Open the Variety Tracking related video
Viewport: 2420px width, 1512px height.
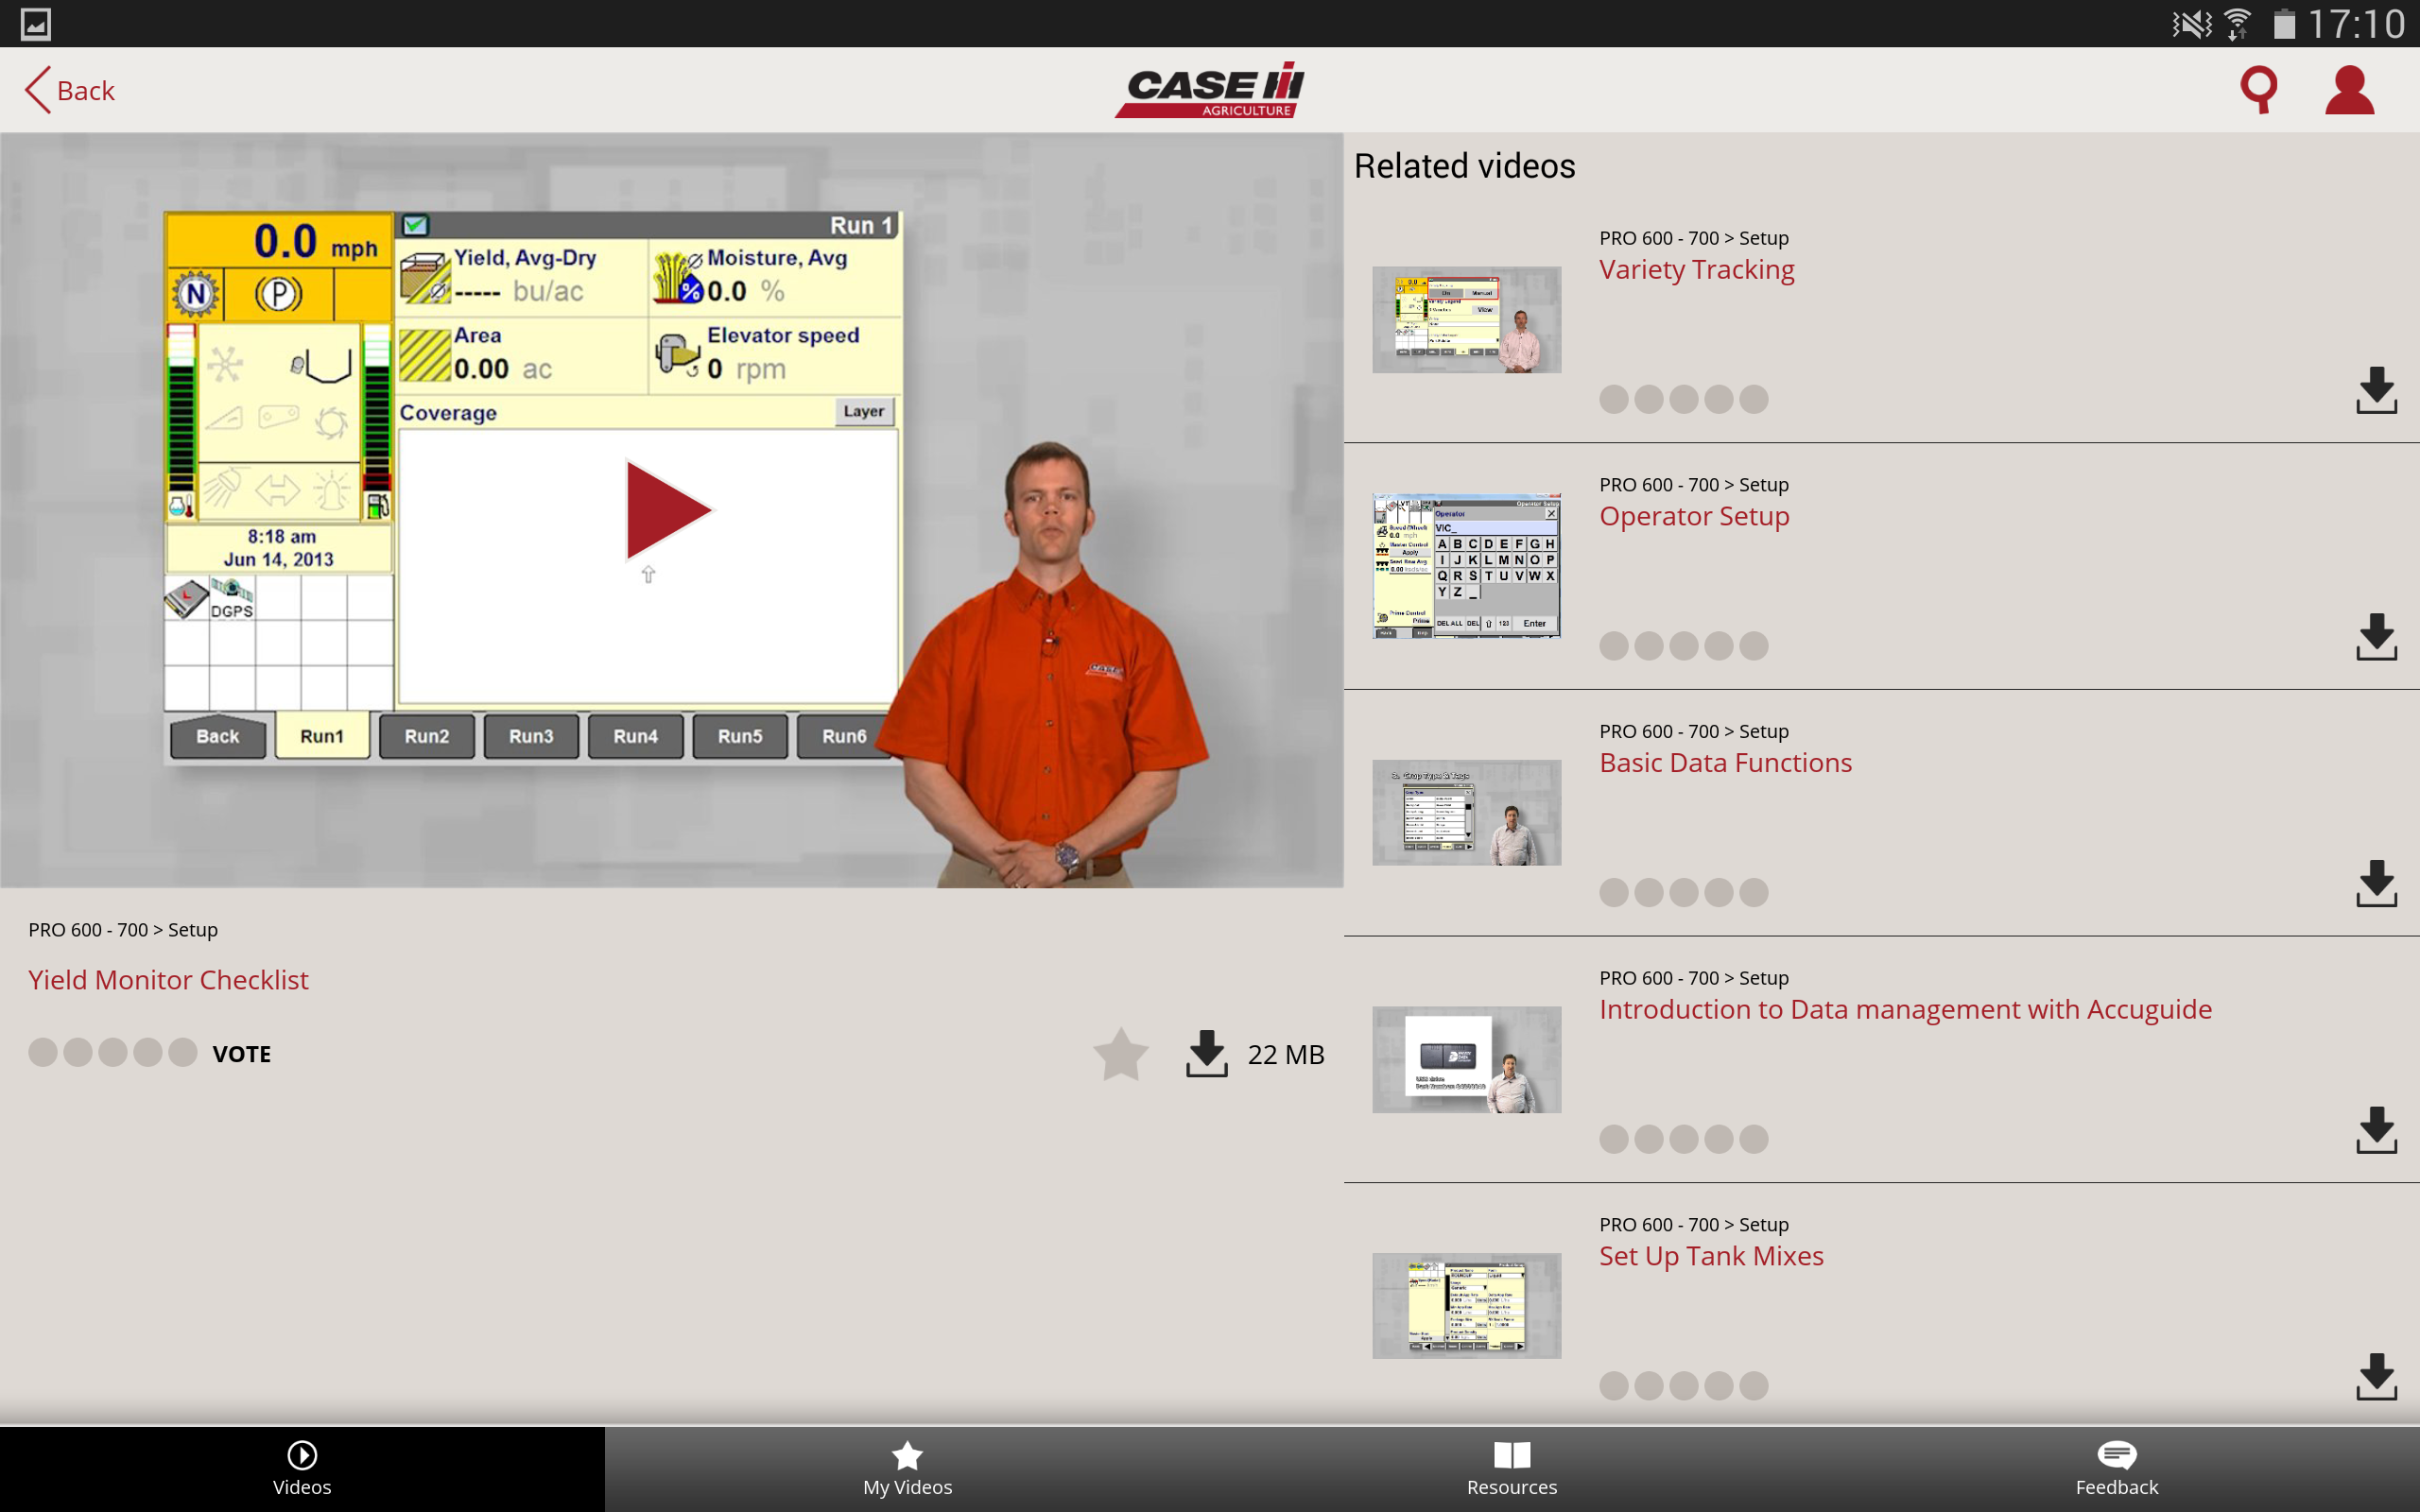tap(1696, 269)
